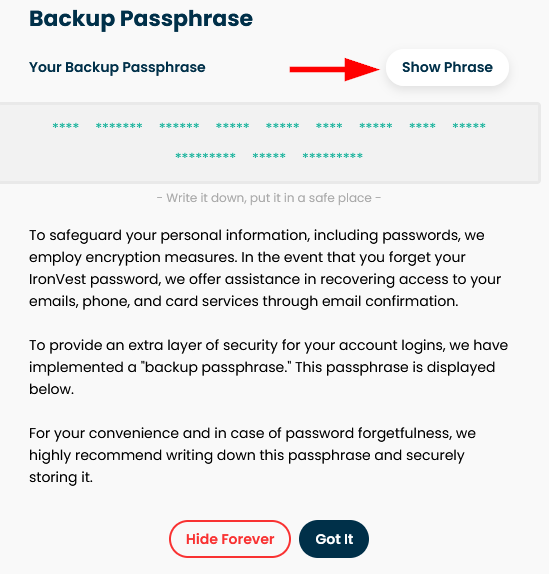Click the Hide Forever button
The height and width of the screenshot is (574, 549).
(x=230, y=539)
